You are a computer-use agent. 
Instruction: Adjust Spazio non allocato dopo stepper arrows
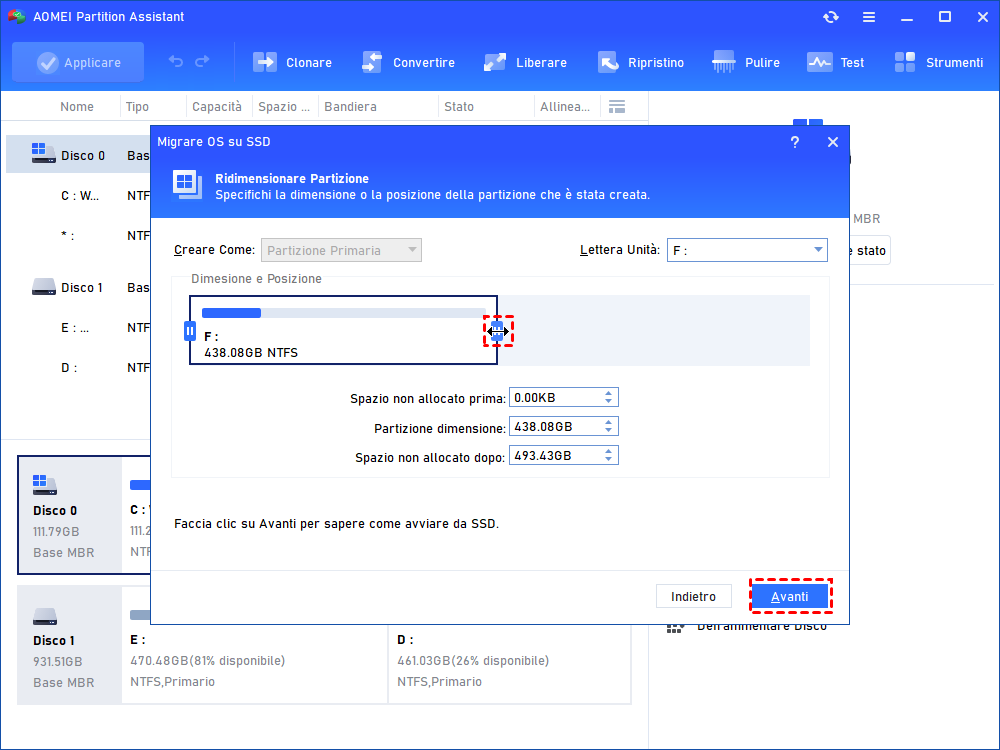click(x=608, y=455)
